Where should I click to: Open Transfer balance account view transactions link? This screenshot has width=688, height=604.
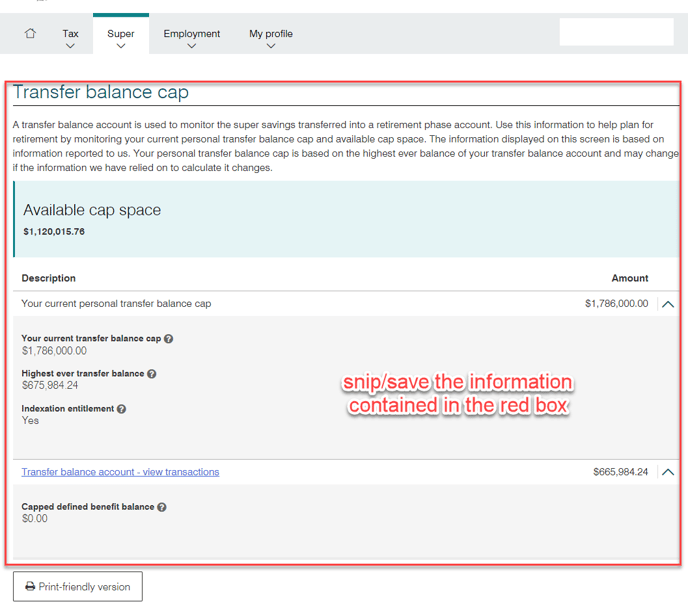(120, 472)
